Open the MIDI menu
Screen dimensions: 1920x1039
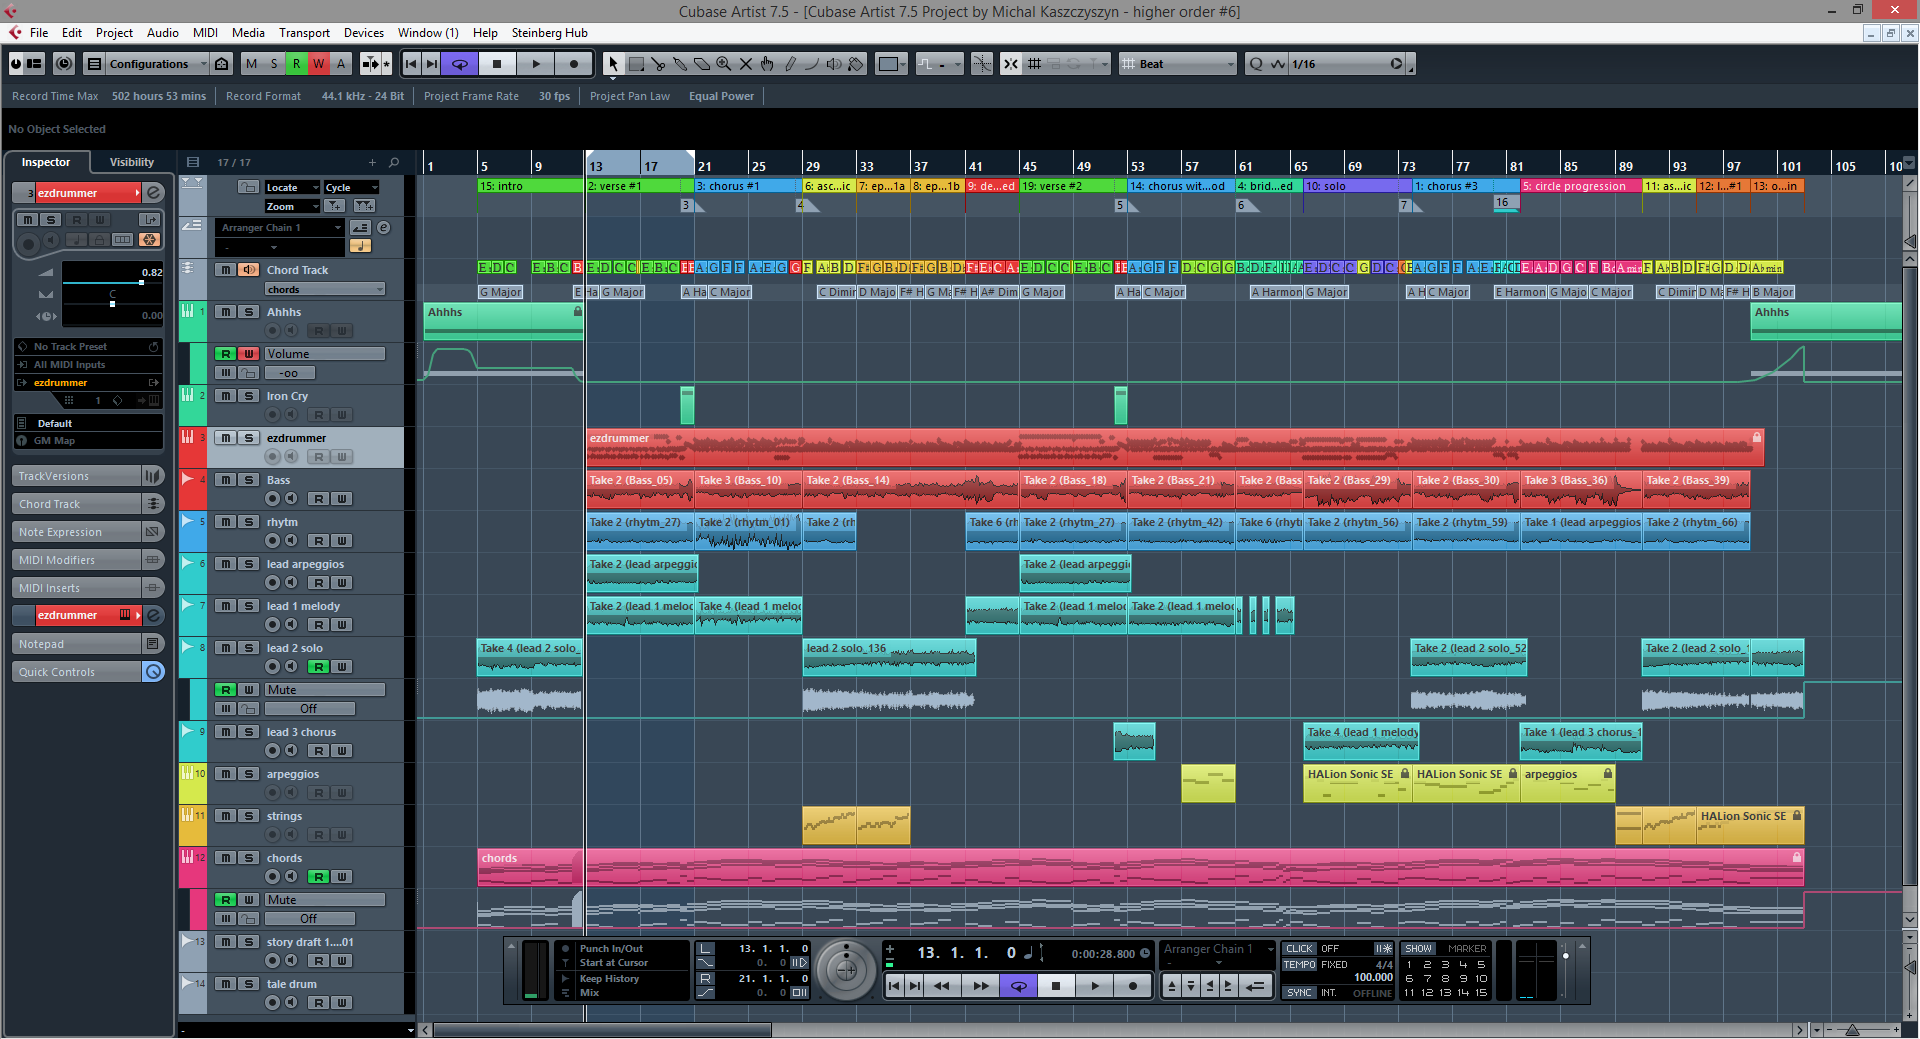click(205, 33)
